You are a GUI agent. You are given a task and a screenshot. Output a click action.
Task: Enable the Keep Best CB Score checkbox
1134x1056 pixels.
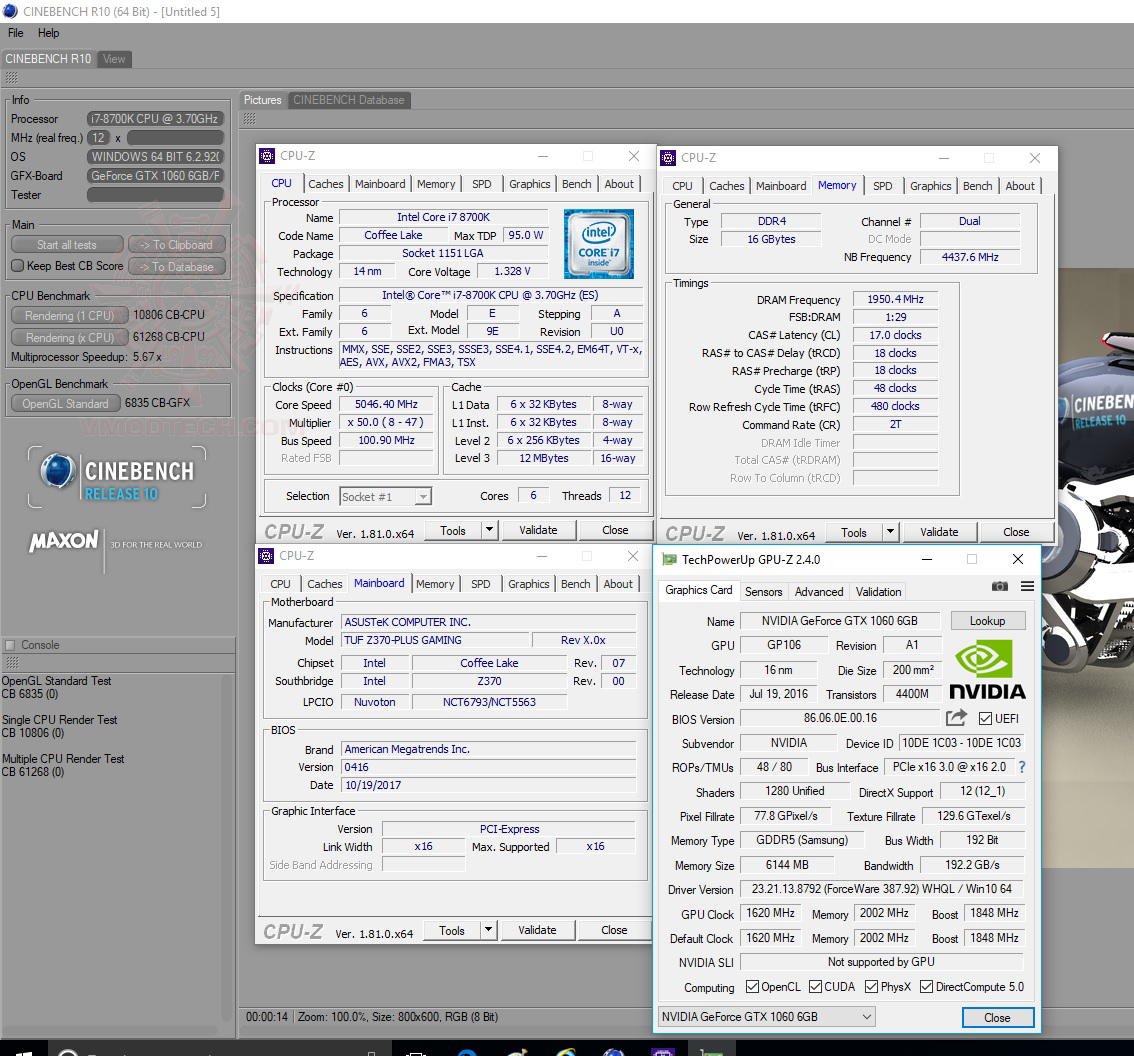pyautogui.click(x=17, y=266)
